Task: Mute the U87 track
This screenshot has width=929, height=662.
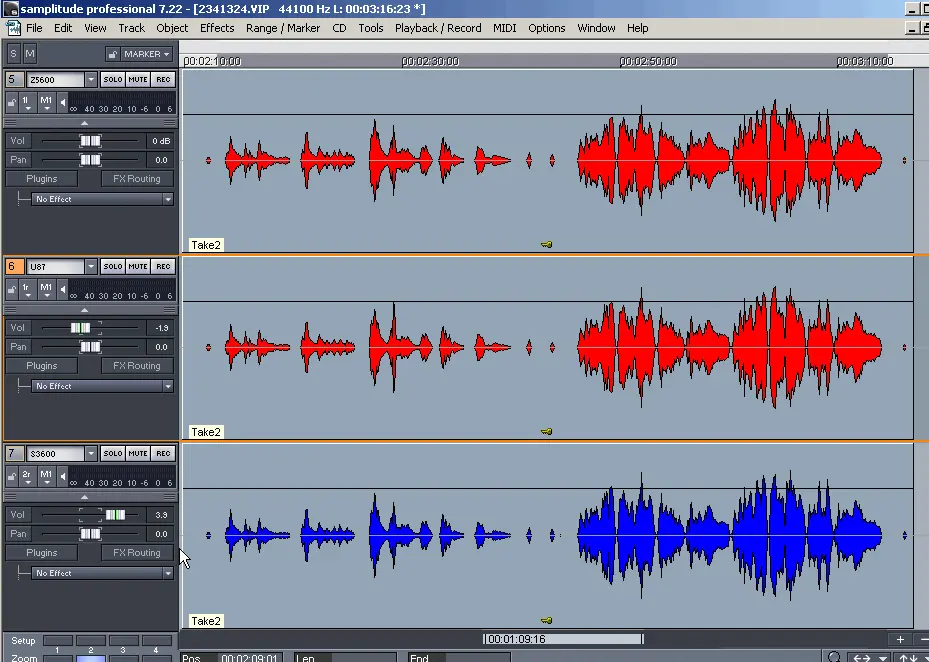Action: pos(138,266)
